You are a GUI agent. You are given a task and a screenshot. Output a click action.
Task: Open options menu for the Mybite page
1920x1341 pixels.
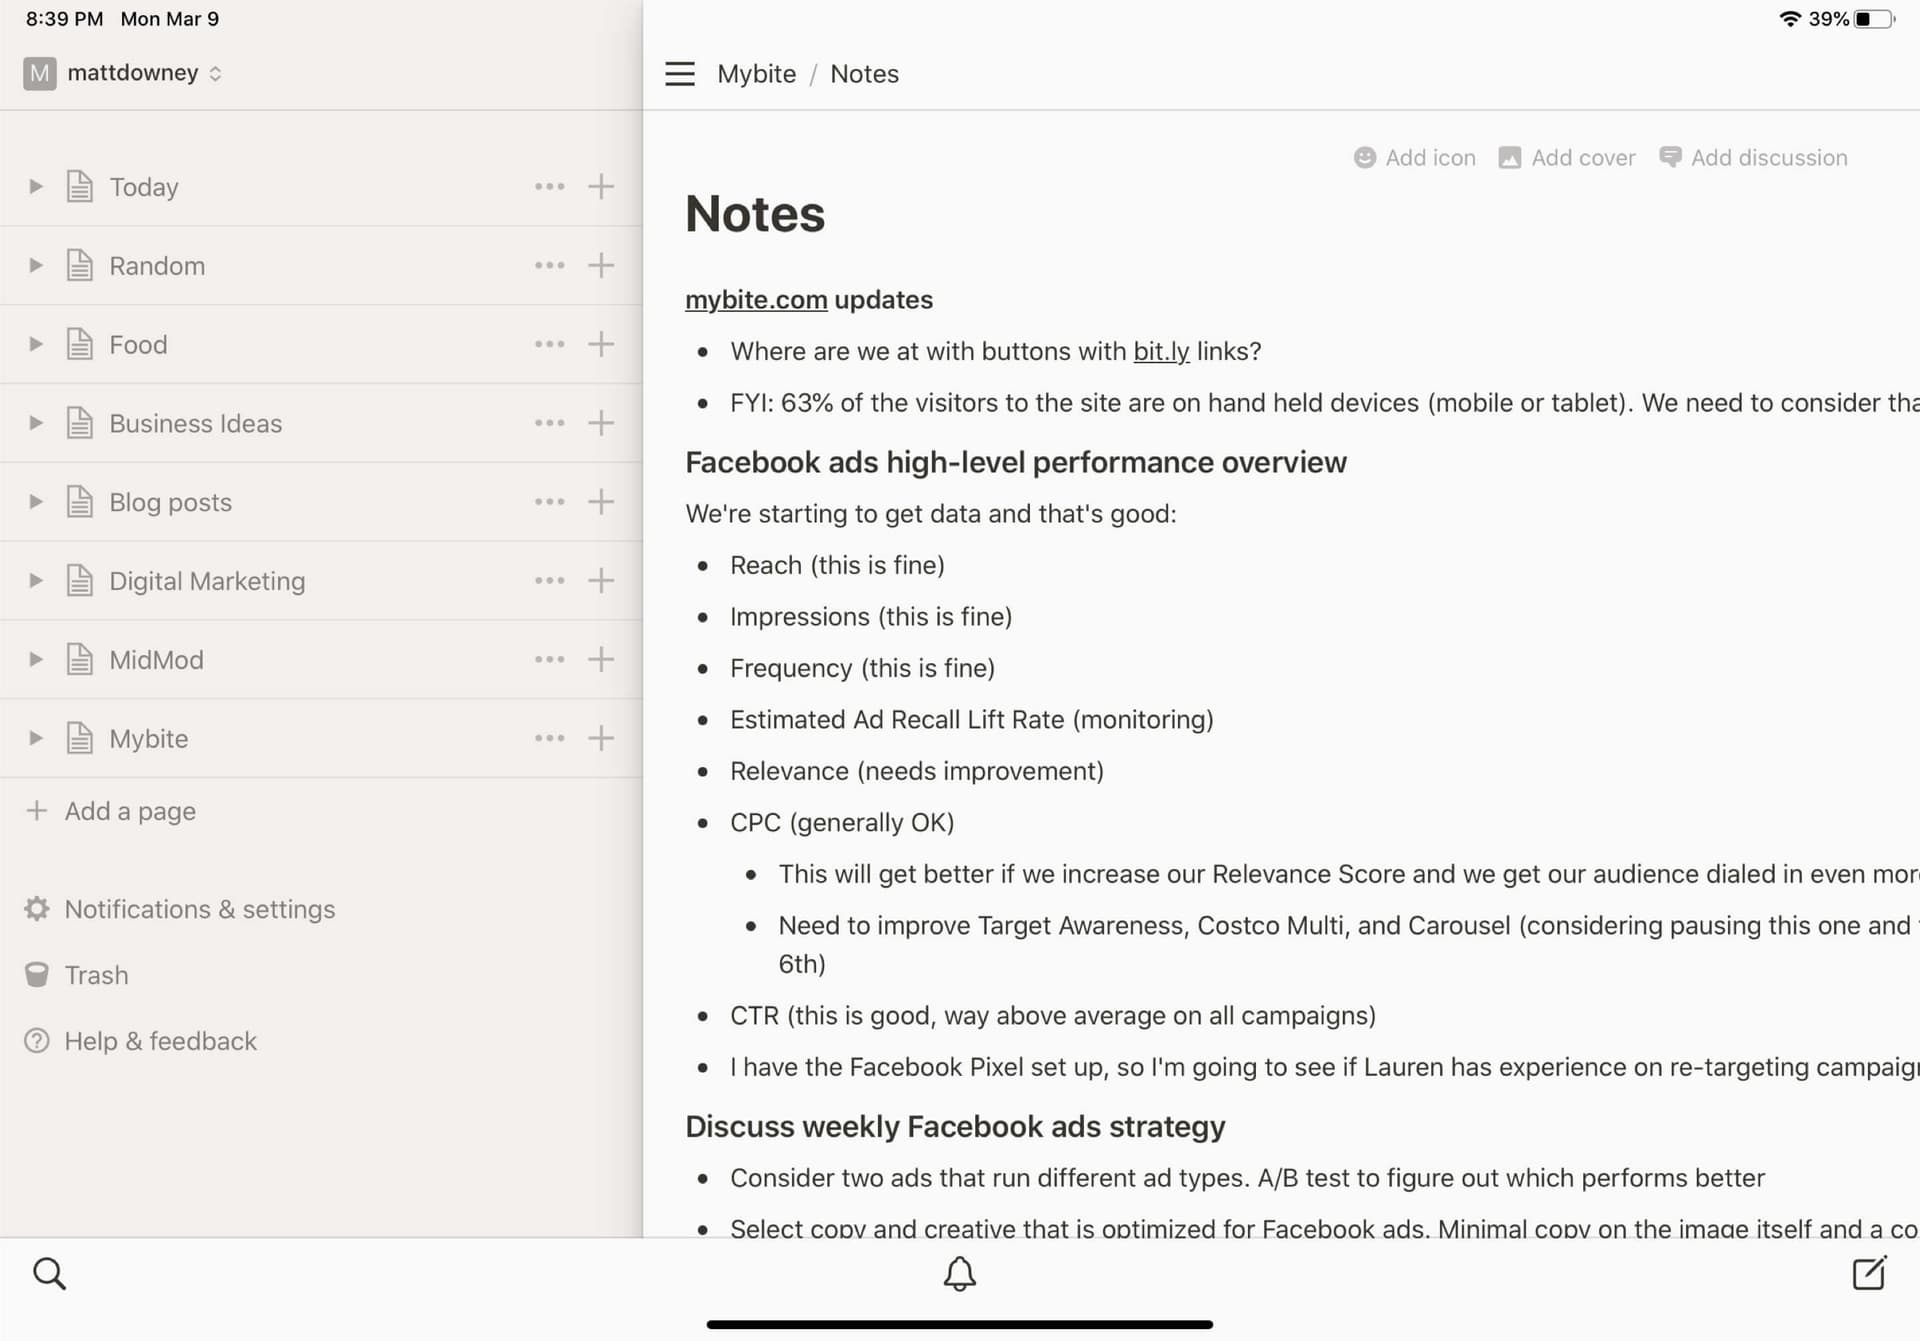549,738
